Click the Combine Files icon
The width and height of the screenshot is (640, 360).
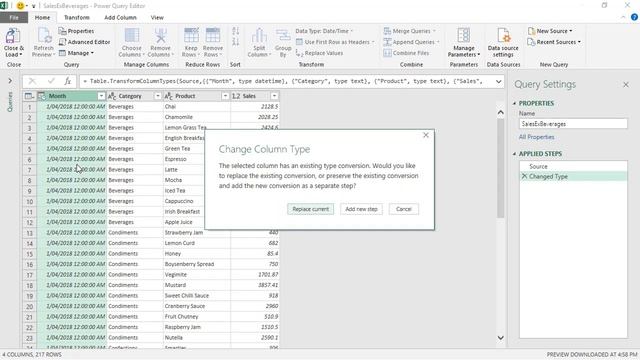pyautogui.click(x=387, y=53)
